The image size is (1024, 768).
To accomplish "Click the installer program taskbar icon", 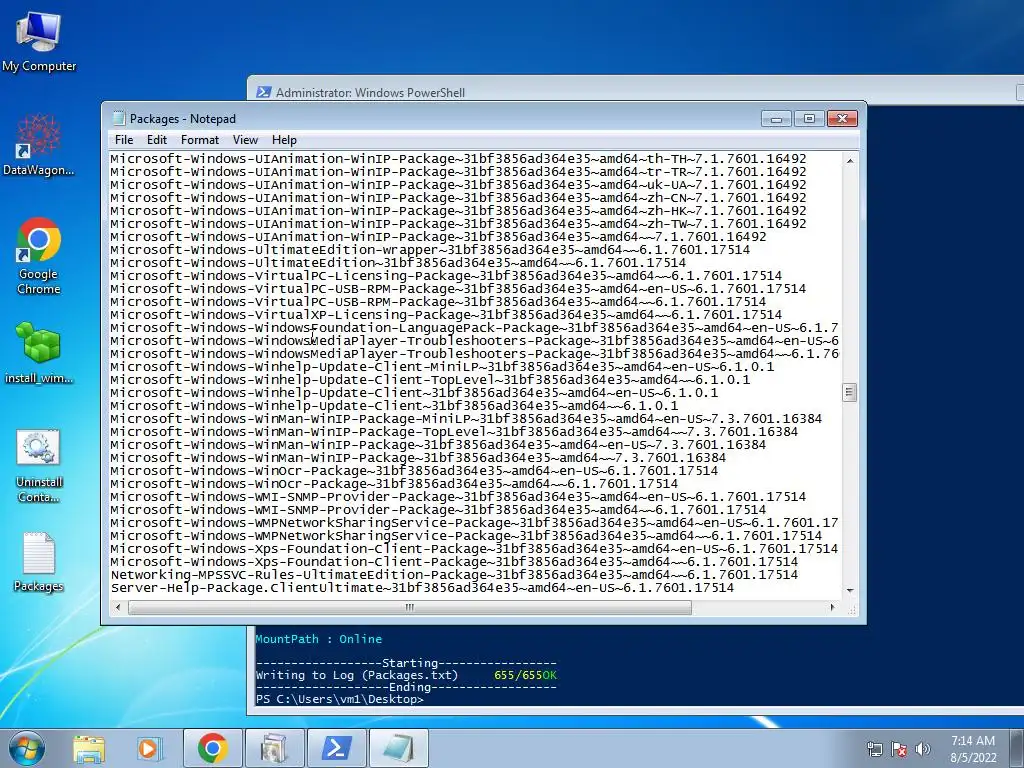I will (x=274, y=748).
